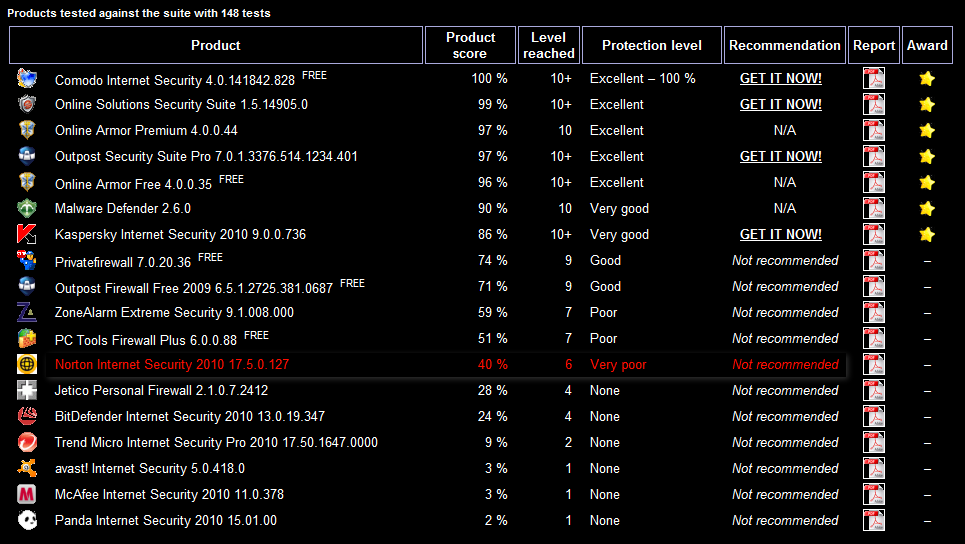Select the Privatefirewall 7.0.20.36 product name
965x544 pixels.
123,262
